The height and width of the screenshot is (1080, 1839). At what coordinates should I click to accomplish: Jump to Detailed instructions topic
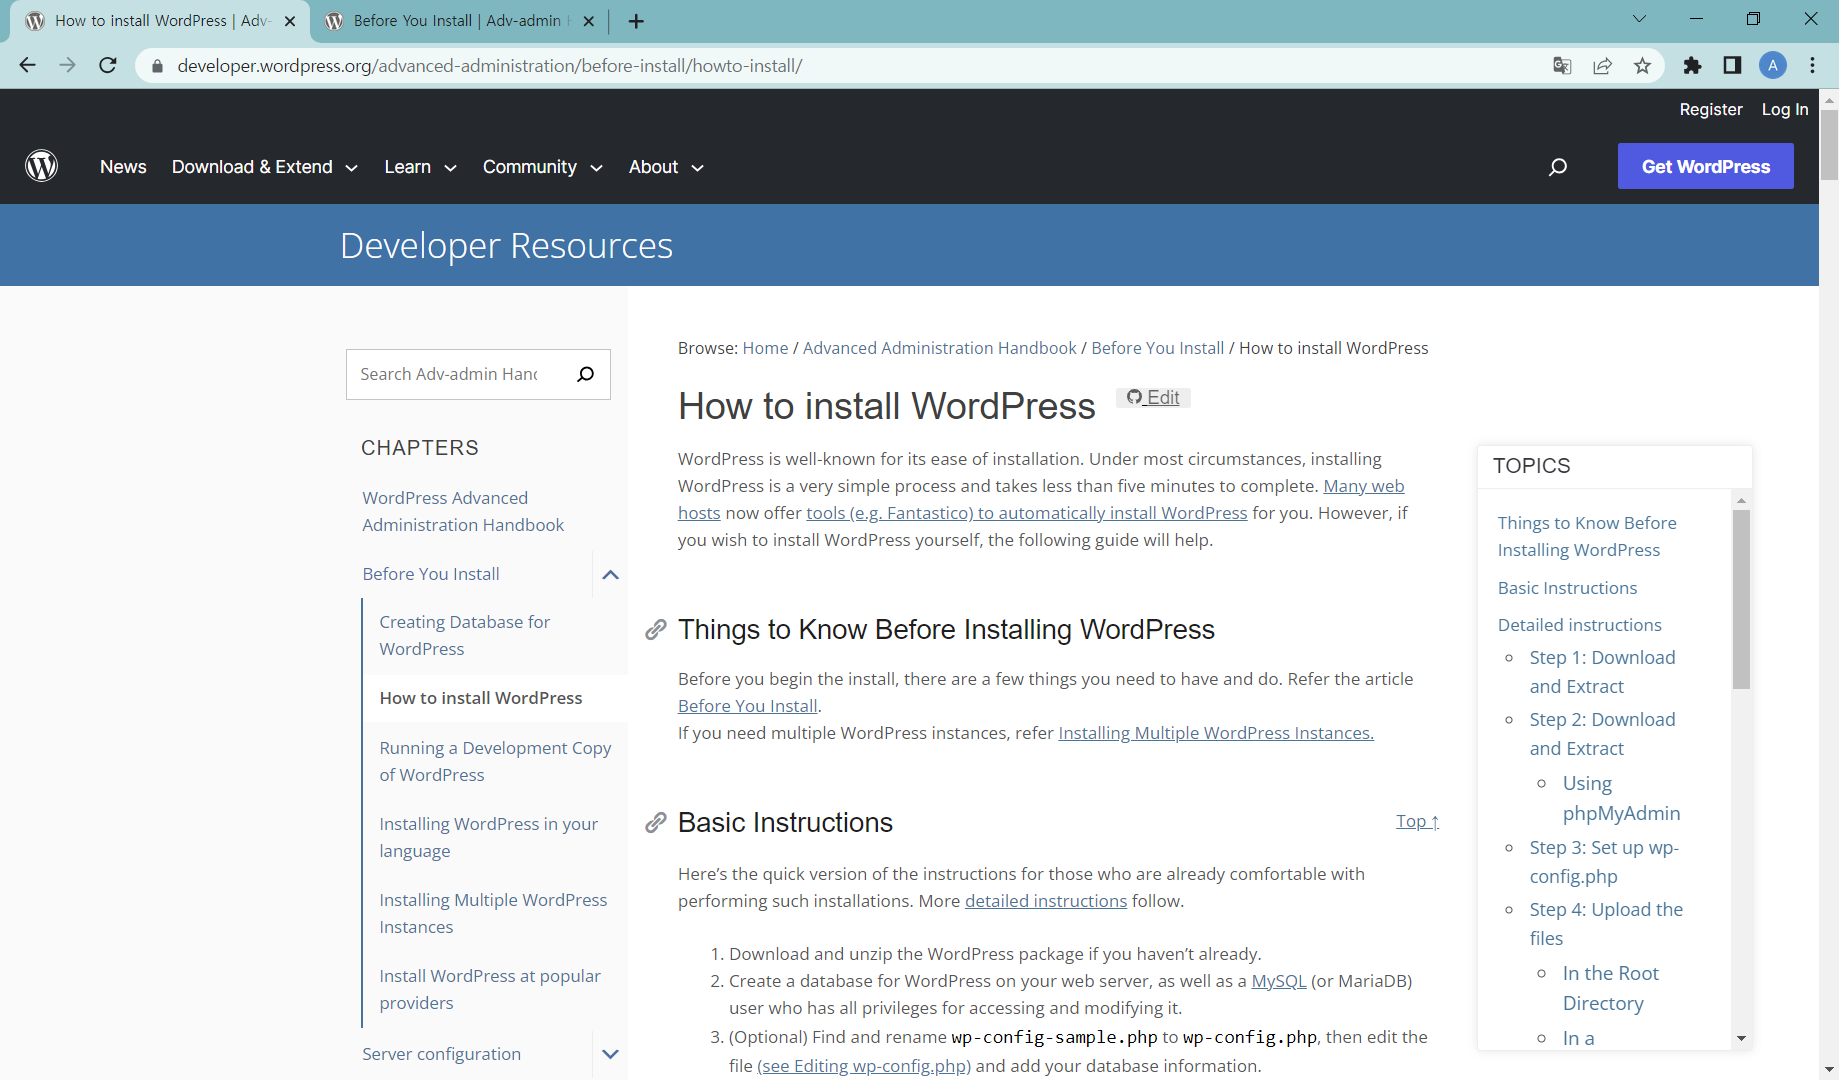coord(1579,625)
